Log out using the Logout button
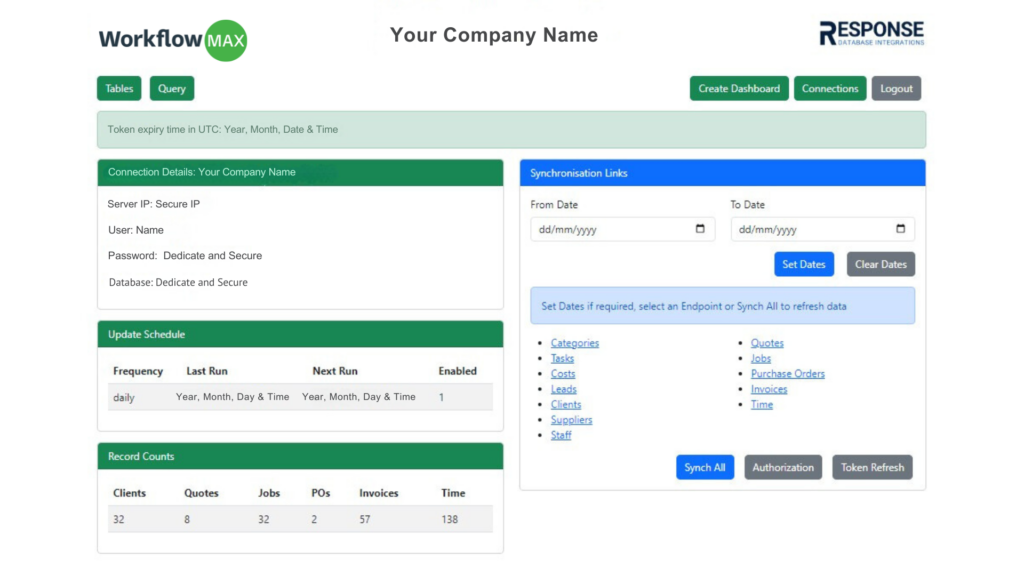1024x576 pixels. pyautogui.click(x=896, y=89)
